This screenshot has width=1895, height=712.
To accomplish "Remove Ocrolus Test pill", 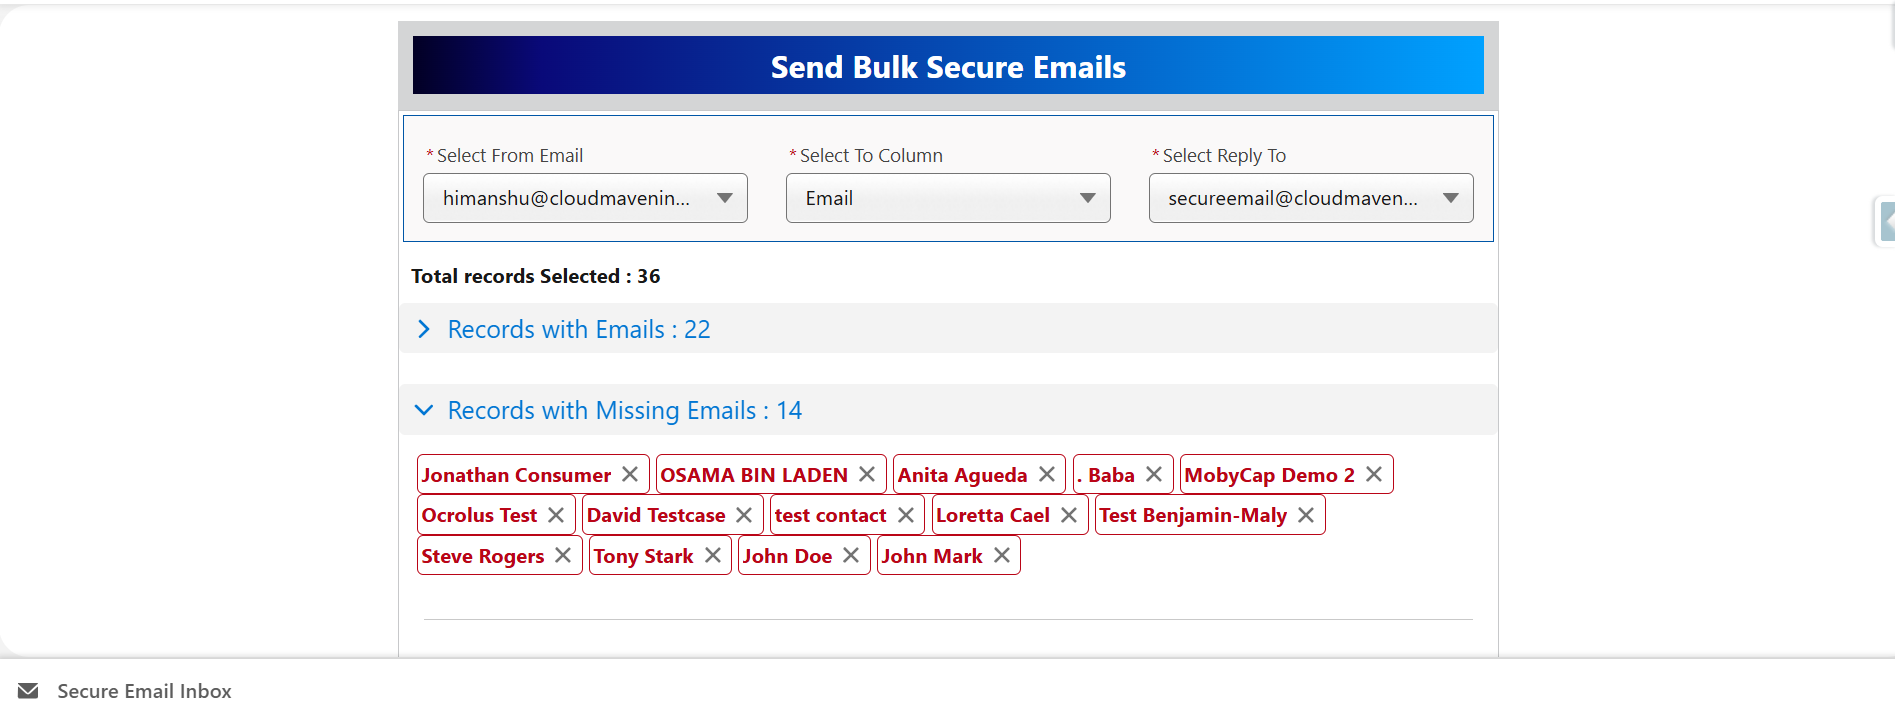I will point(556,515).
